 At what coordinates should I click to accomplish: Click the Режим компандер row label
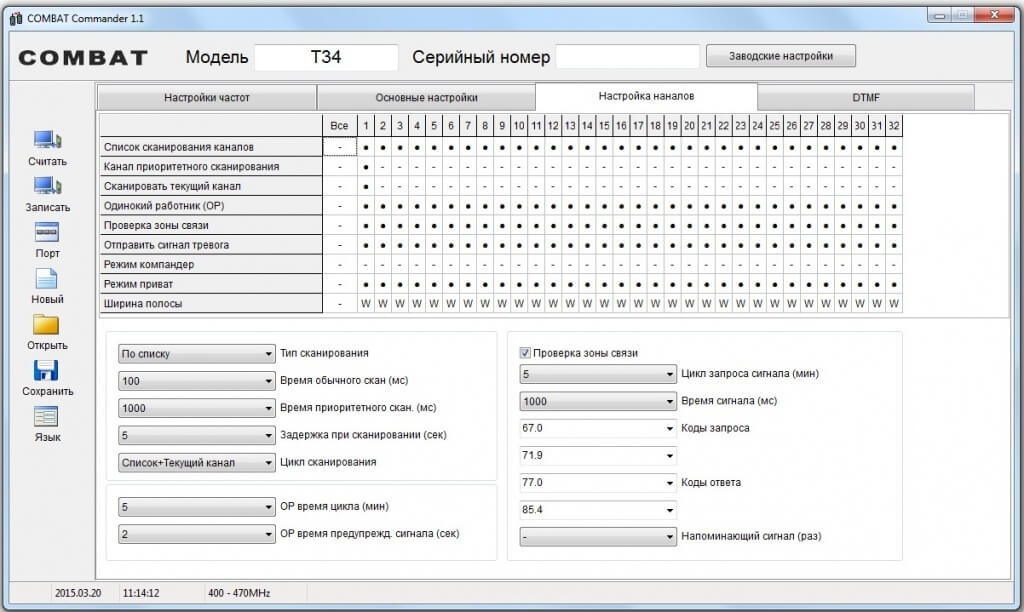tap(211, 265)
